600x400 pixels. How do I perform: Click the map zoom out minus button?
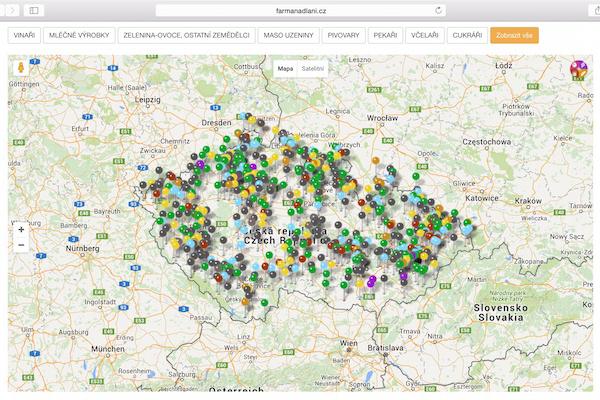coord(21,245)
